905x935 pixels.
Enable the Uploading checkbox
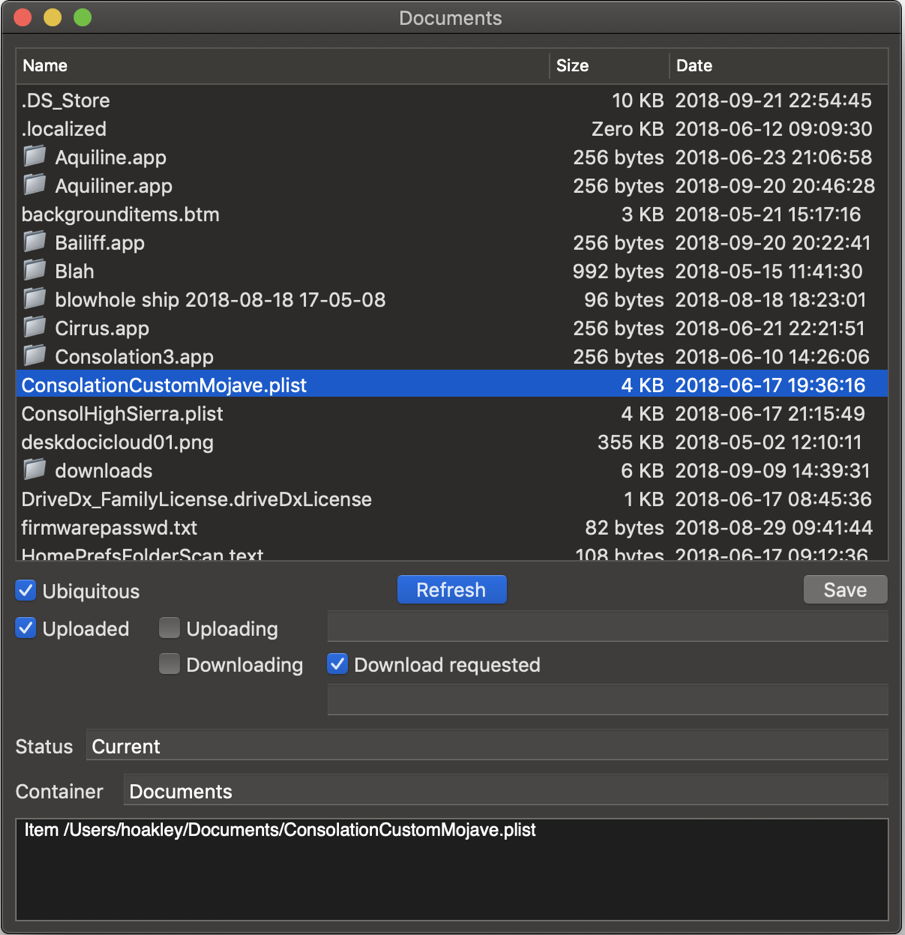170,629
